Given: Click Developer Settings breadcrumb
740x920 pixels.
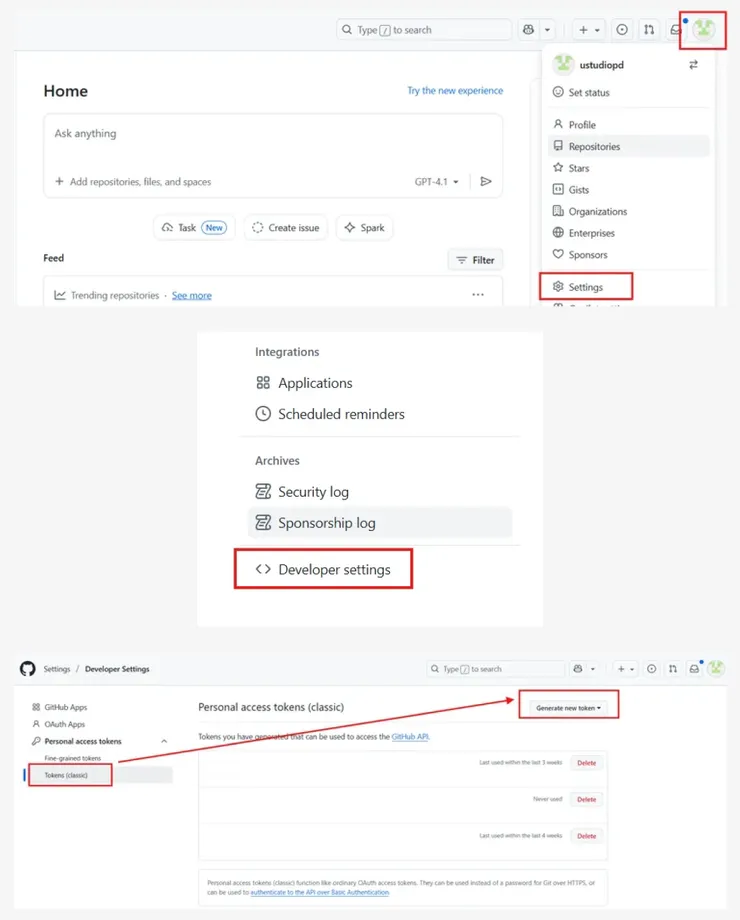Looking at the screenshot, I should pyautogui.click(x=117, y=669).
